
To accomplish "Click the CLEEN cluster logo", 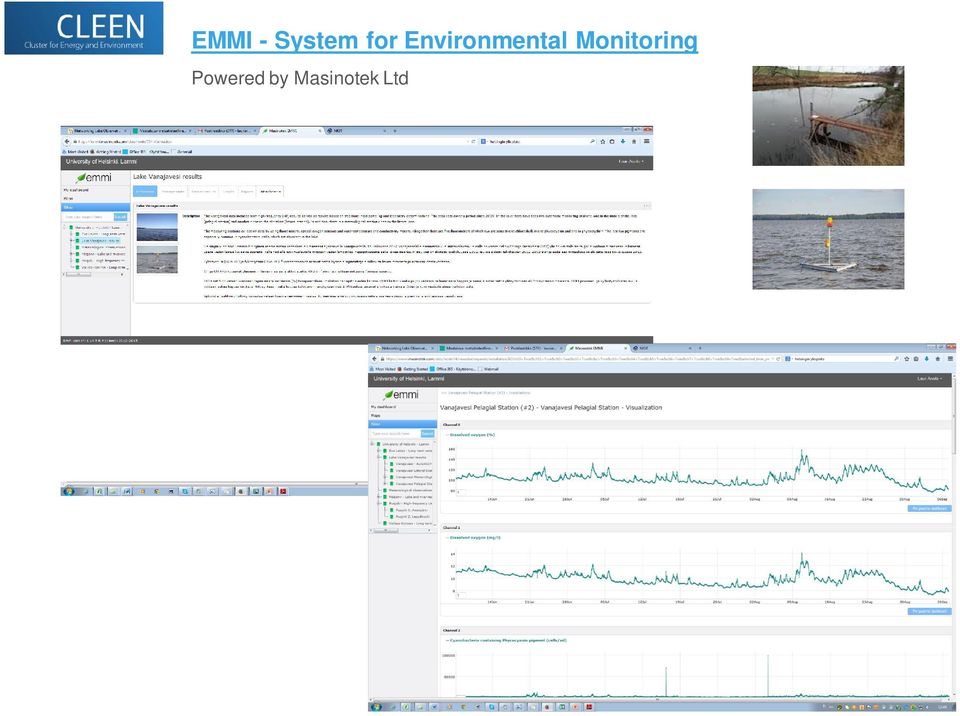I will click(x=84, y=28).
